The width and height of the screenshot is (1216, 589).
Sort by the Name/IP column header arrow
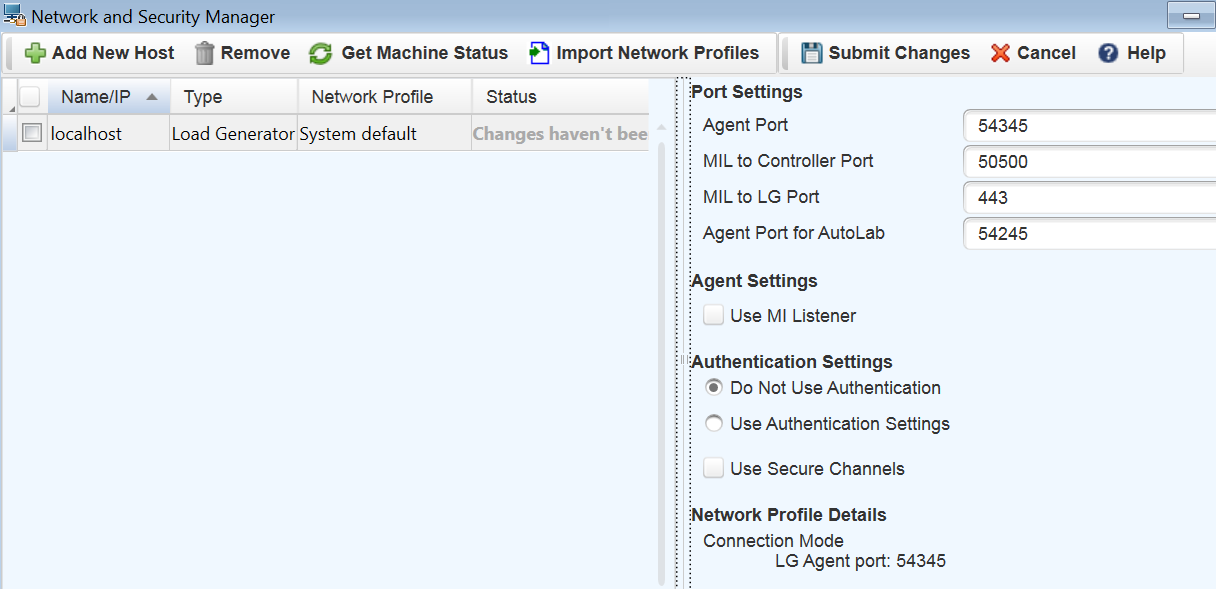[x=152, y=97]
